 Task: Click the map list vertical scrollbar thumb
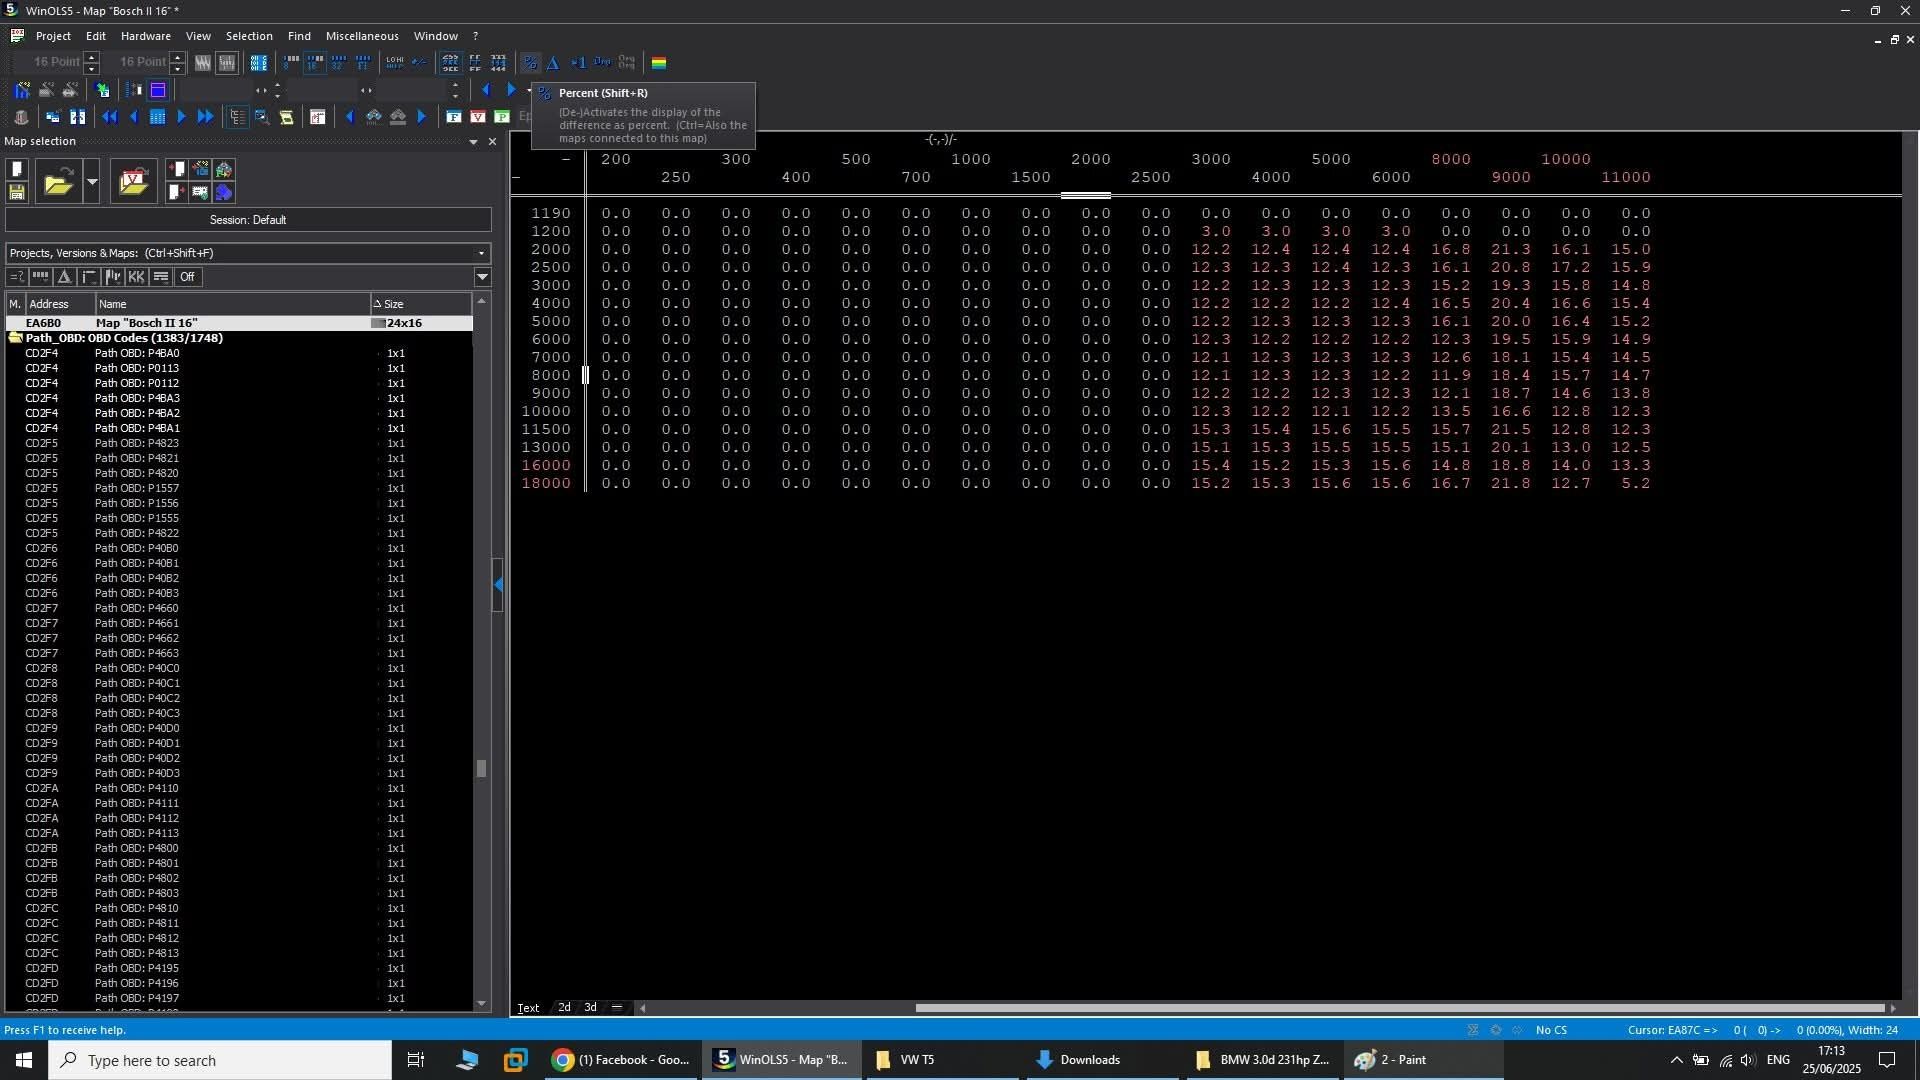(481, 768)
